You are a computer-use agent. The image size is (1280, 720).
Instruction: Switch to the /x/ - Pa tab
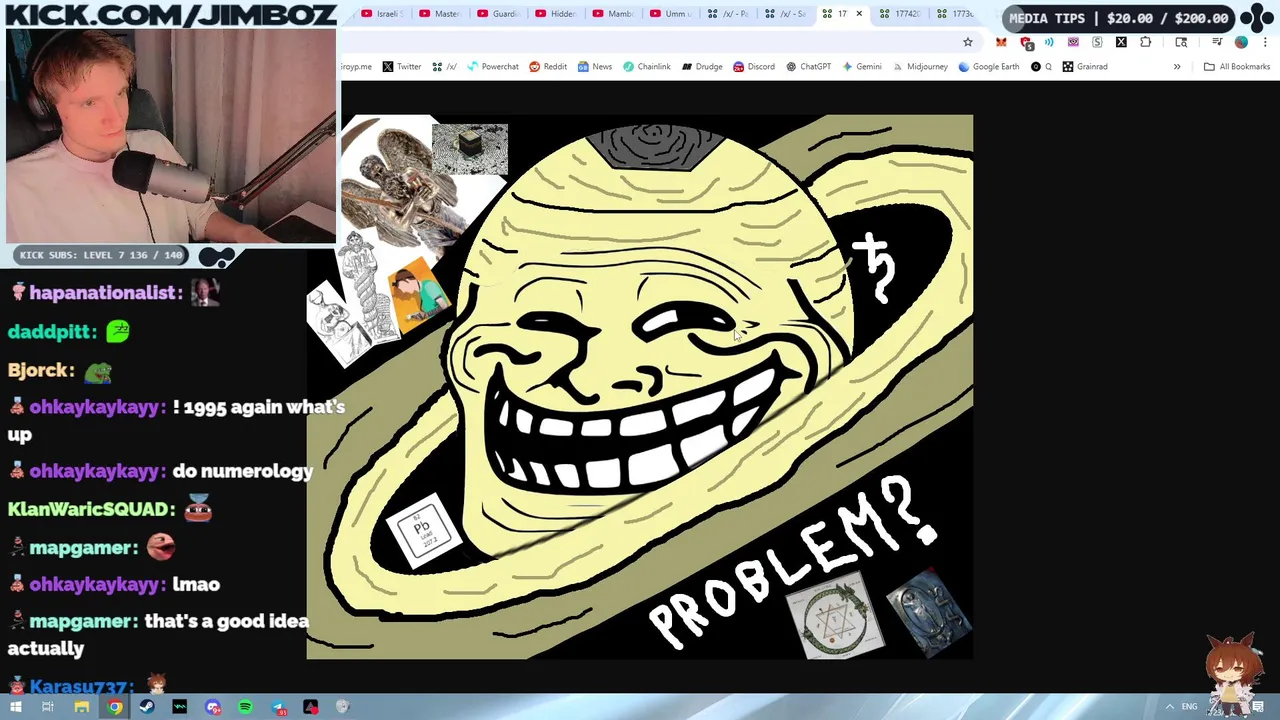click(x=728, y=14)
